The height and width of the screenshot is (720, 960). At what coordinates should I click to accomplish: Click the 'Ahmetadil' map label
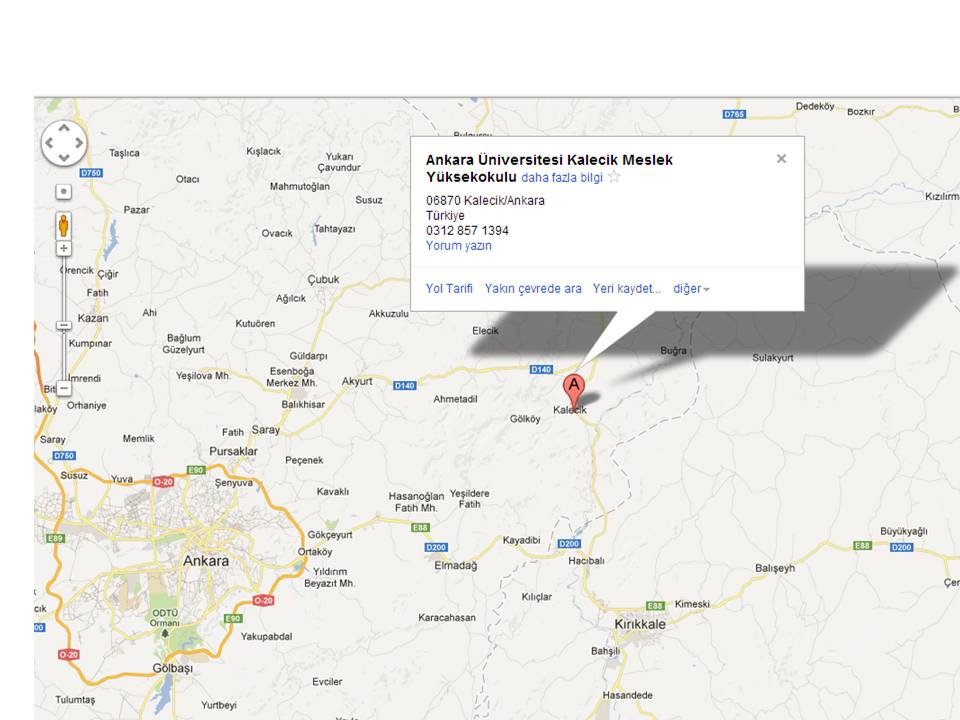(x=455, y=399)
